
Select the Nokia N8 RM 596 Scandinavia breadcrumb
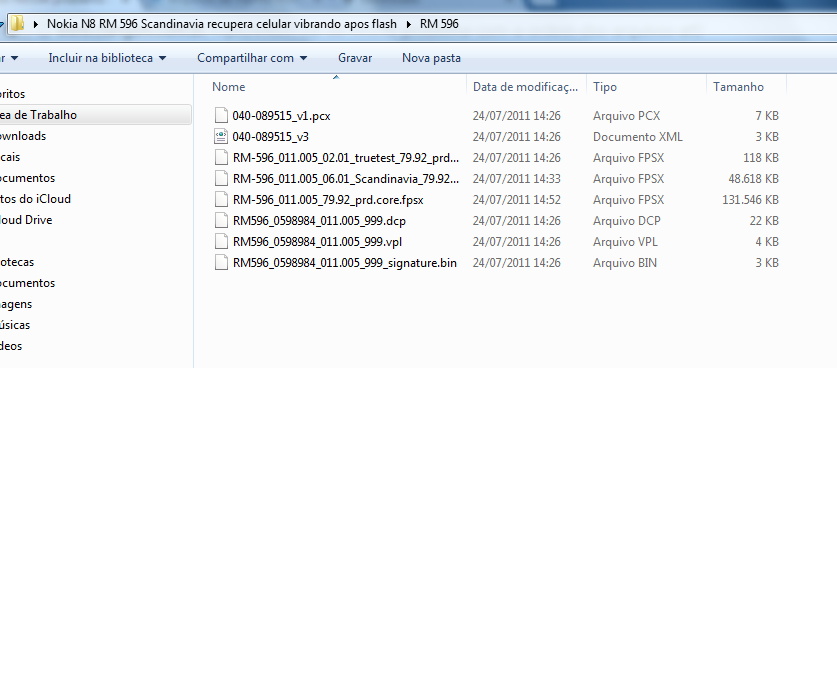(x=222, y=24)
